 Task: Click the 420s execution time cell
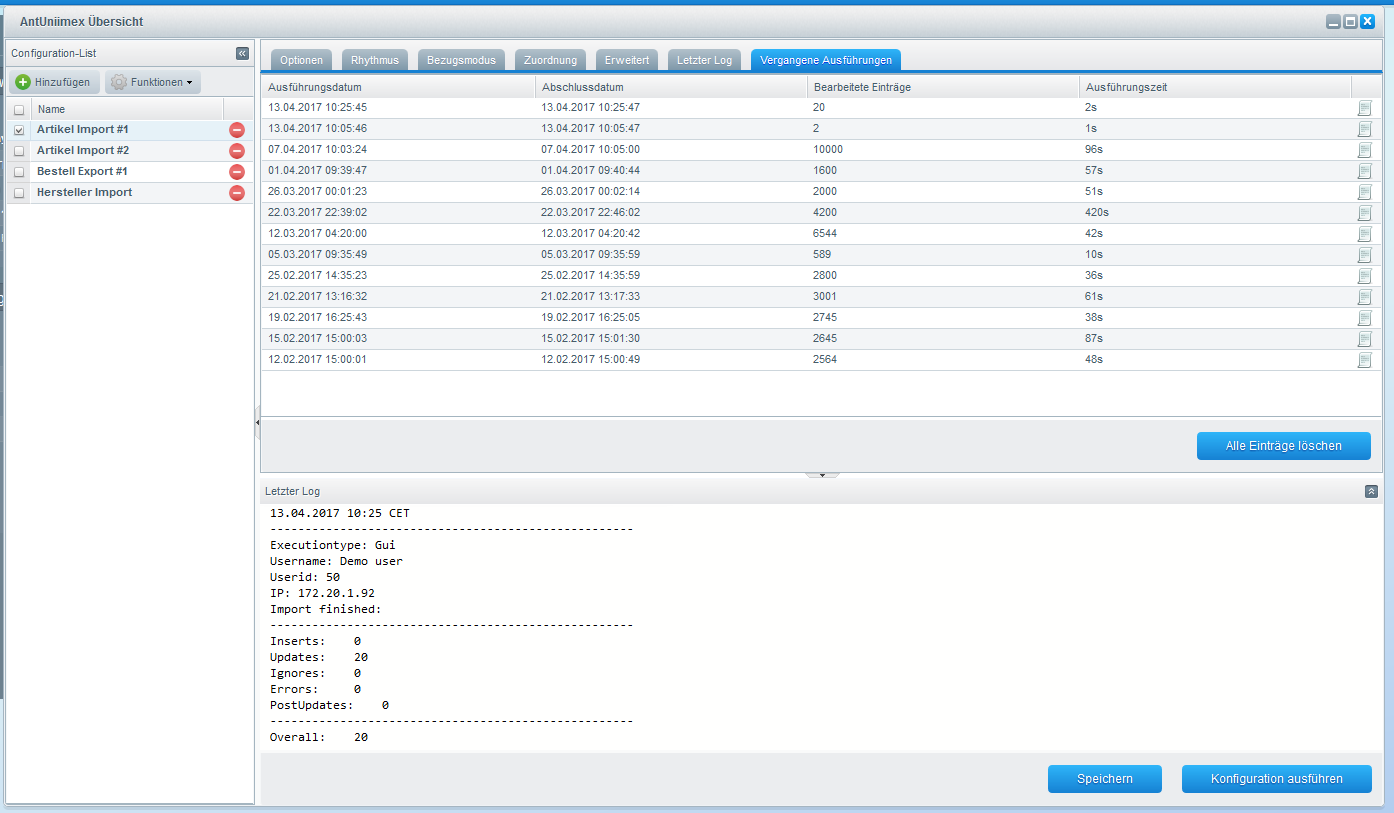click(1215, 213)
